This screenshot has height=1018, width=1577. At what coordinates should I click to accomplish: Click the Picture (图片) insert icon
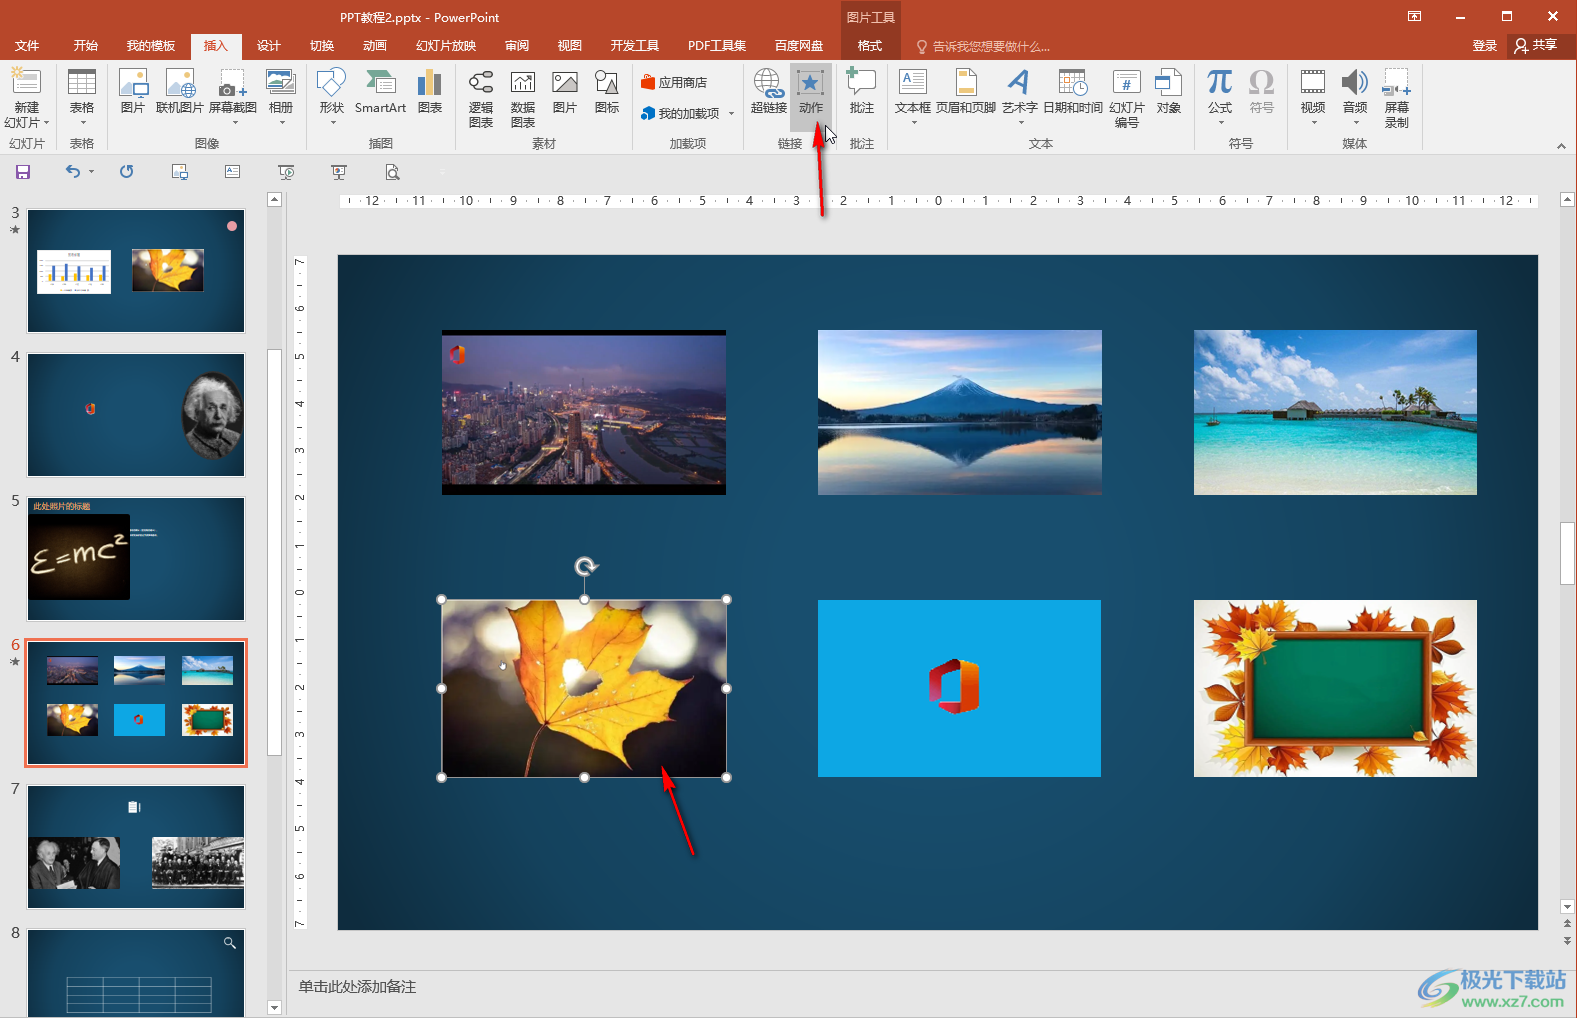(132, 91)
